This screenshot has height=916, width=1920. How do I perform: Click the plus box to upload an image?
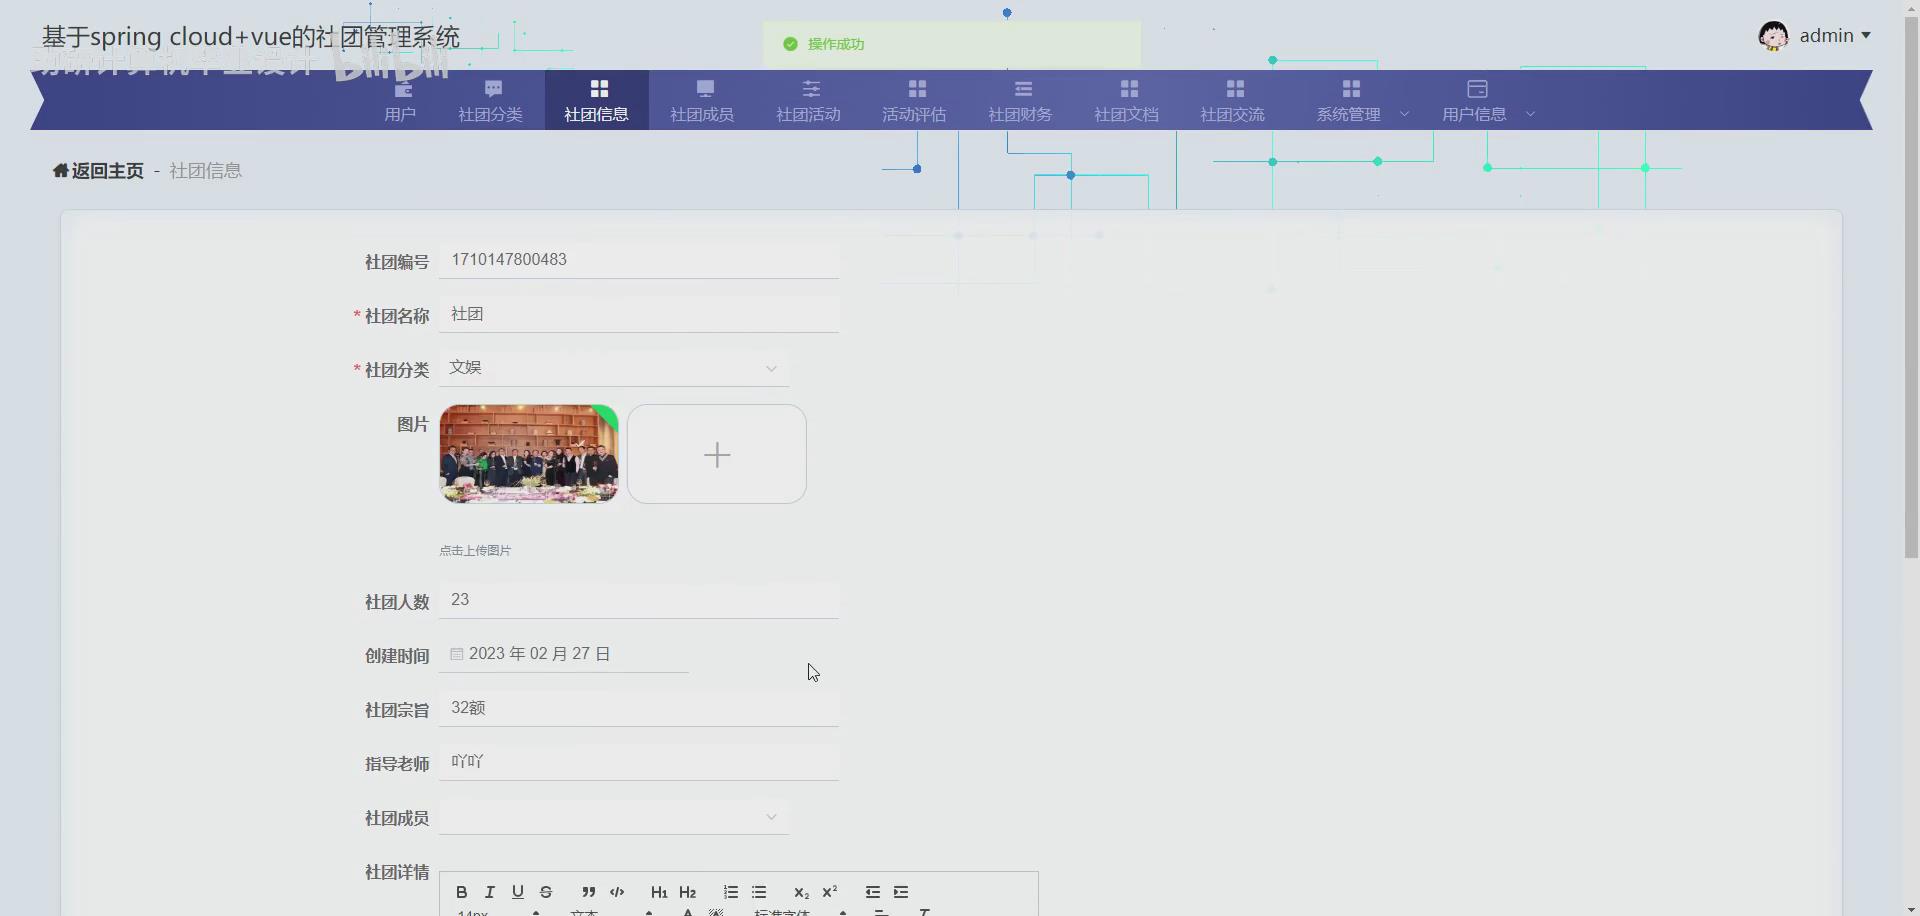click(716, 454)
